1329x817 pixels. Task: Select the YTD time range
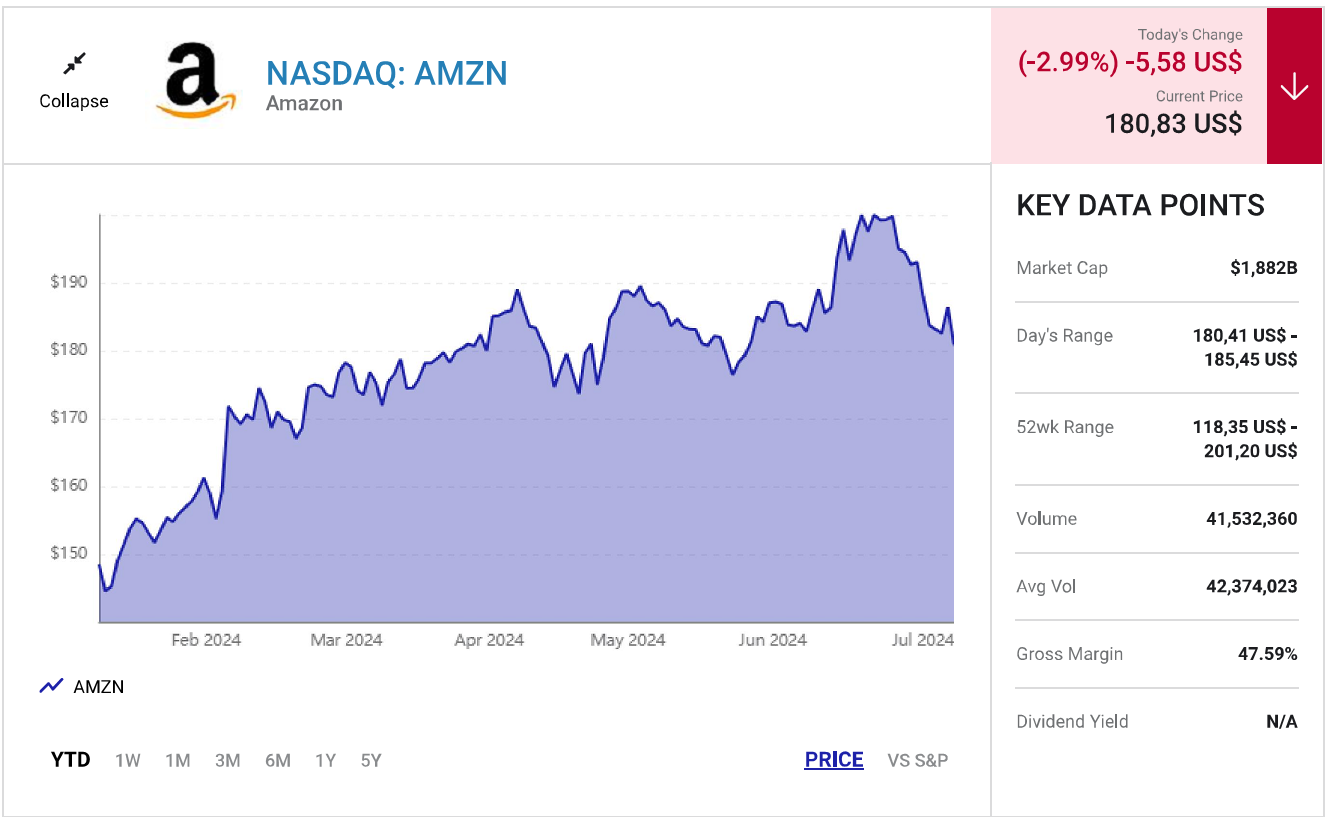point(70,760)
